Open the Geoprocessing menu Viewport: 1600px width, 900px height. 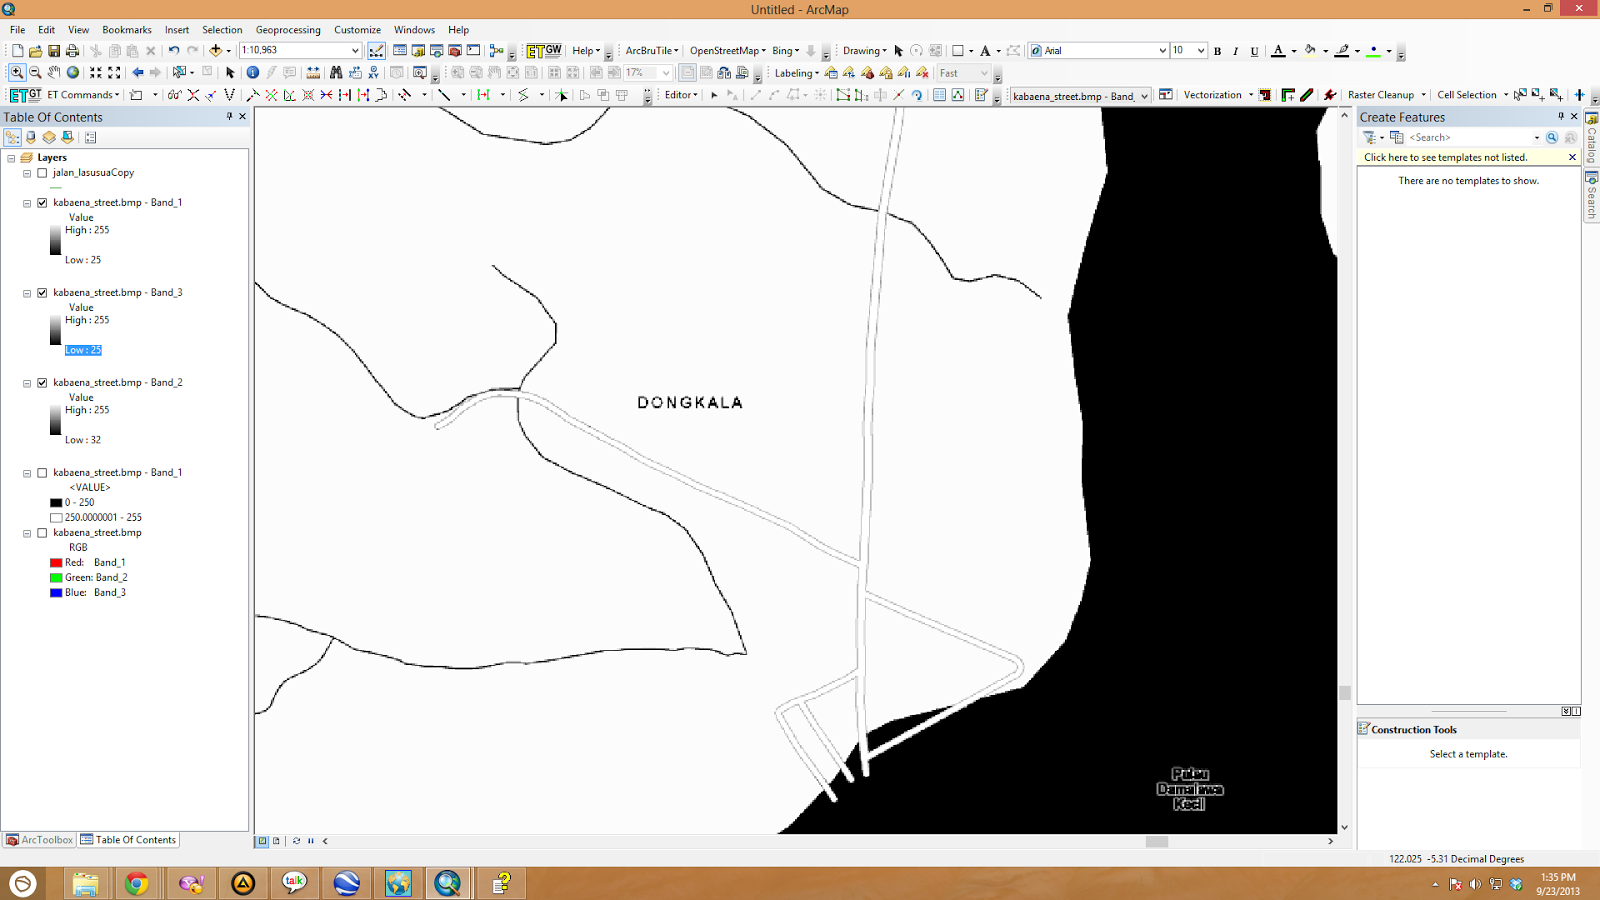point(287,29)
